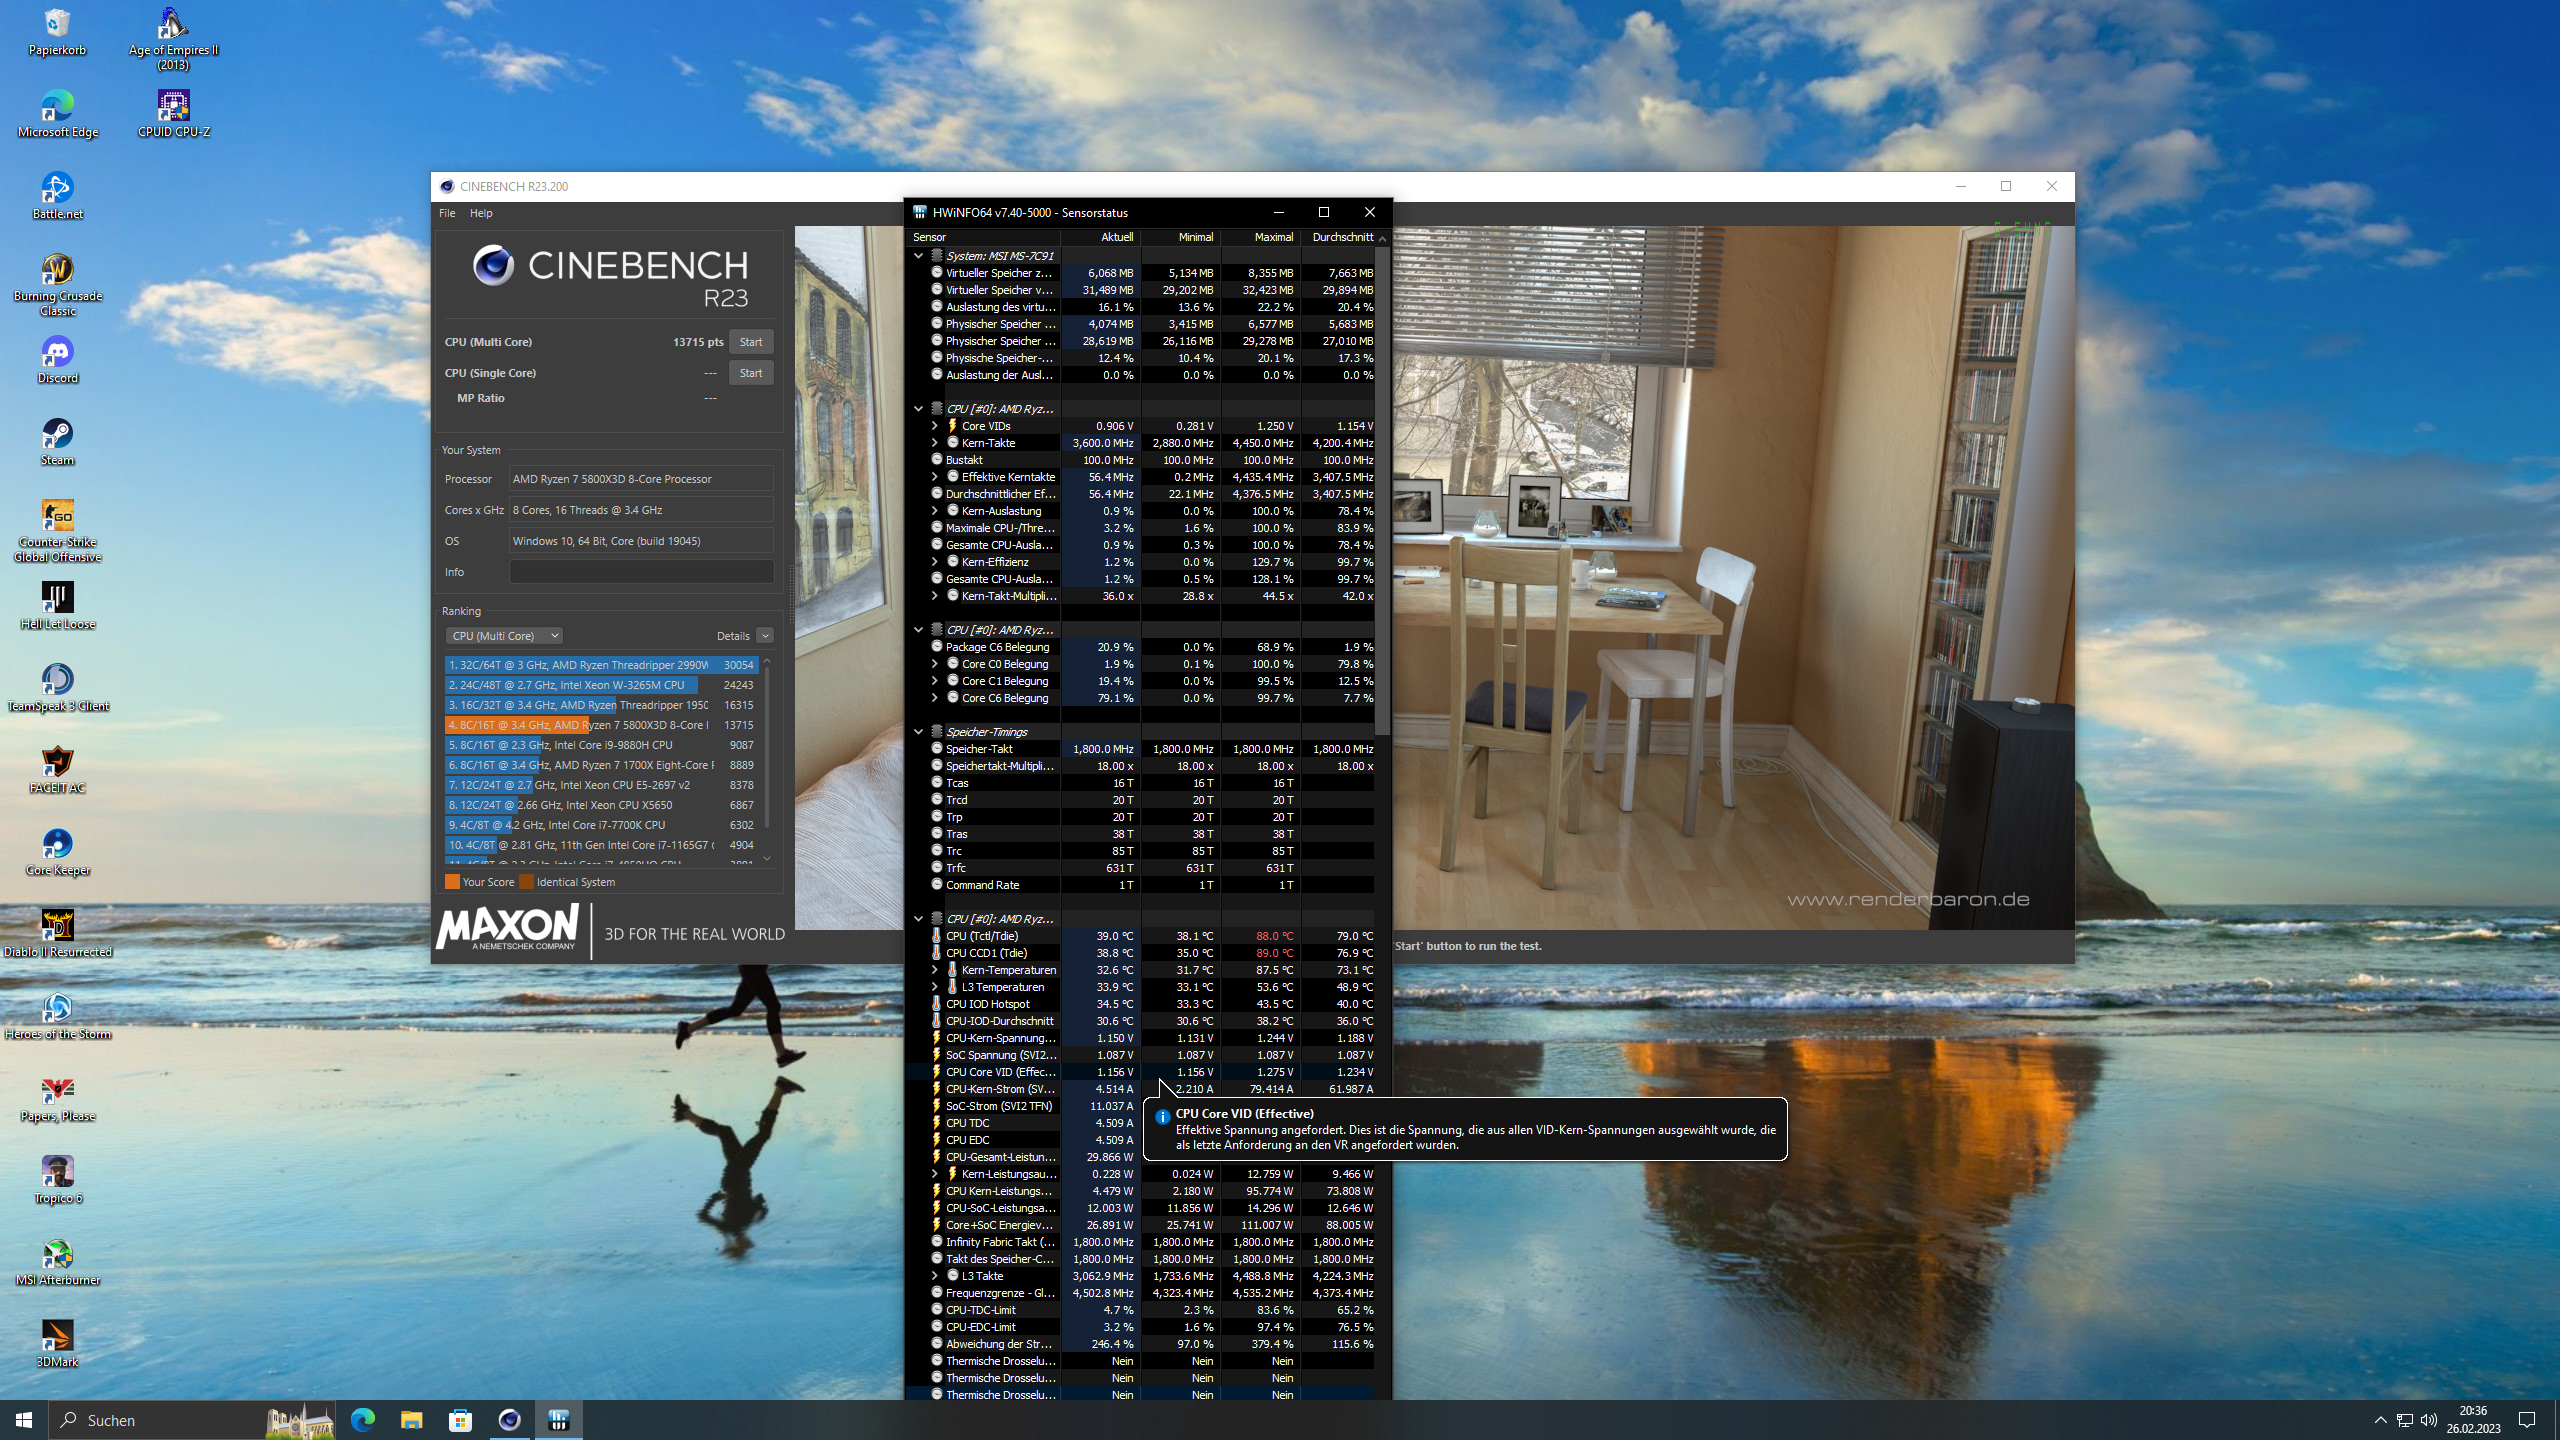Screen dimensions: 2560x1440
Task: Open the CPU (Multi Core) ranking dropdown
Action: pos(504,636)
